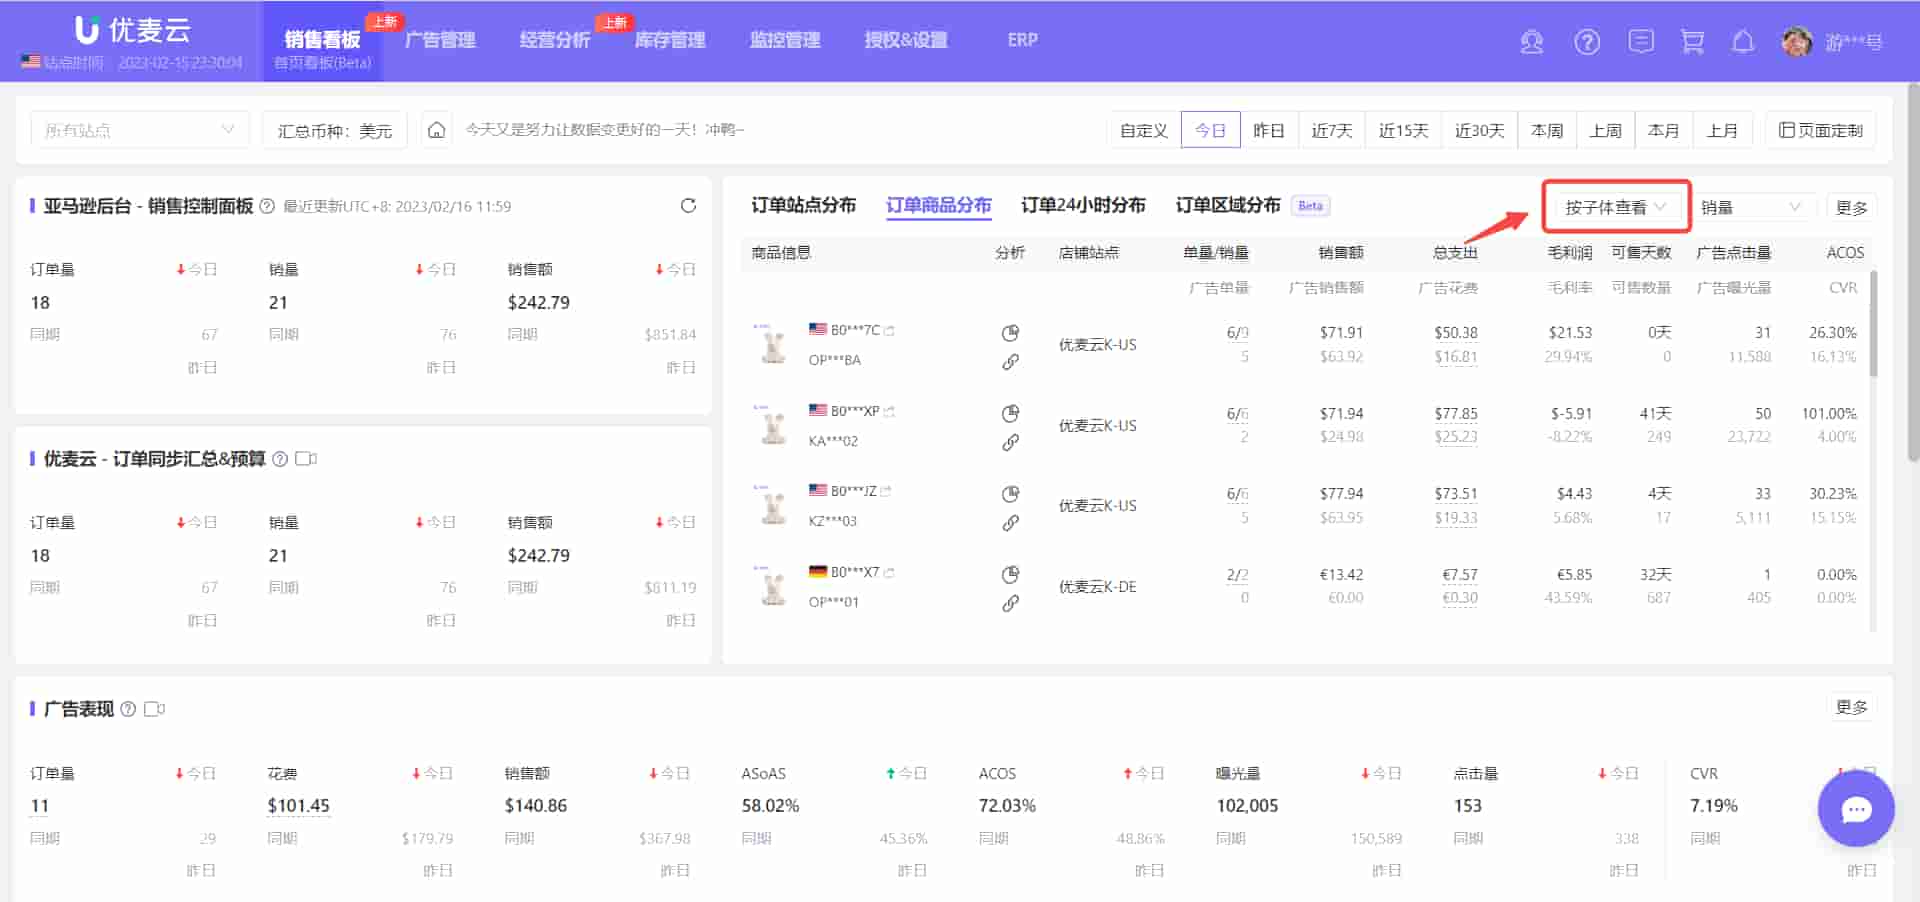Open the 销售看板 navigation menu
The width and height of the screenshot is (1920, 902).
click(x=322, y=41)
